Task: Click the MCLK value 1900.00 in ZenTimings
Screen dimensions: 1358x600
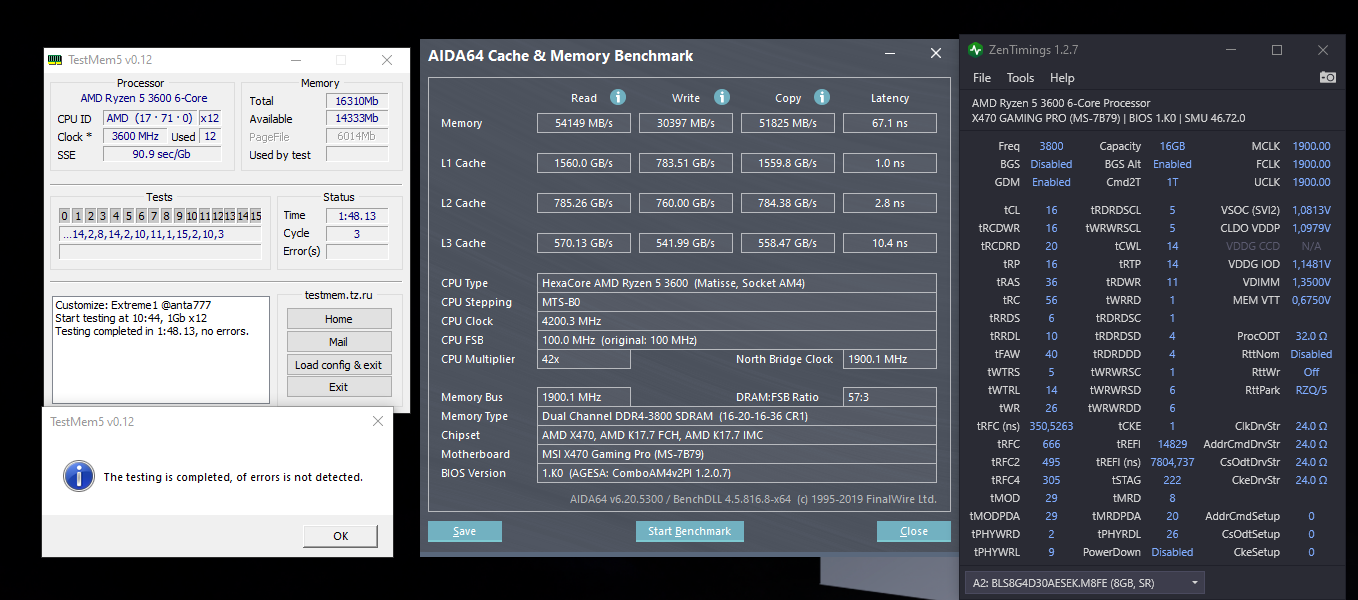Action: click(x=1311, y=146)
